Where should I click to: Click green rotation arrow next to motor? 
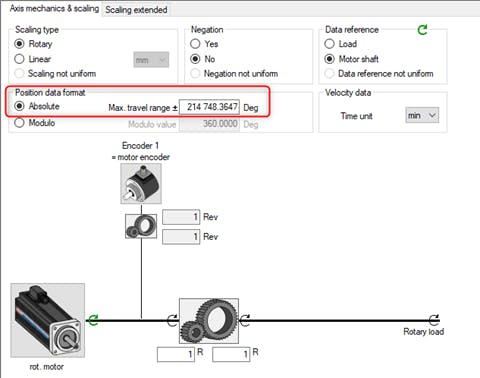click(93, 320)
